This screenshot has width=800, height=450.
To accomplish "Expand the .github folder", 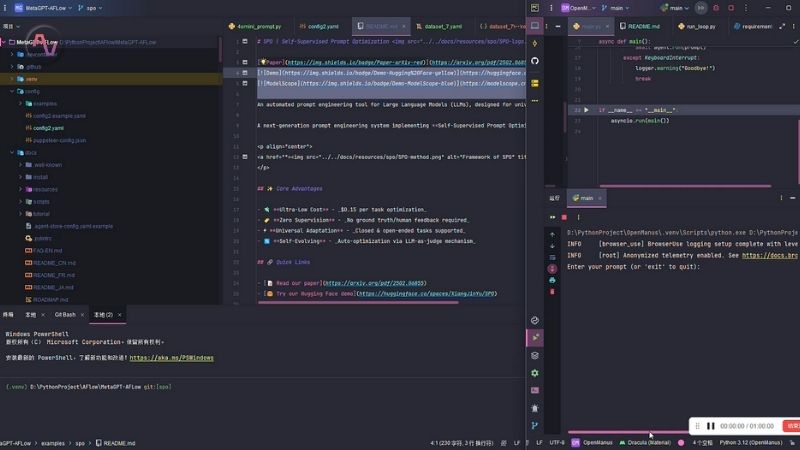I will pos(12,67).
